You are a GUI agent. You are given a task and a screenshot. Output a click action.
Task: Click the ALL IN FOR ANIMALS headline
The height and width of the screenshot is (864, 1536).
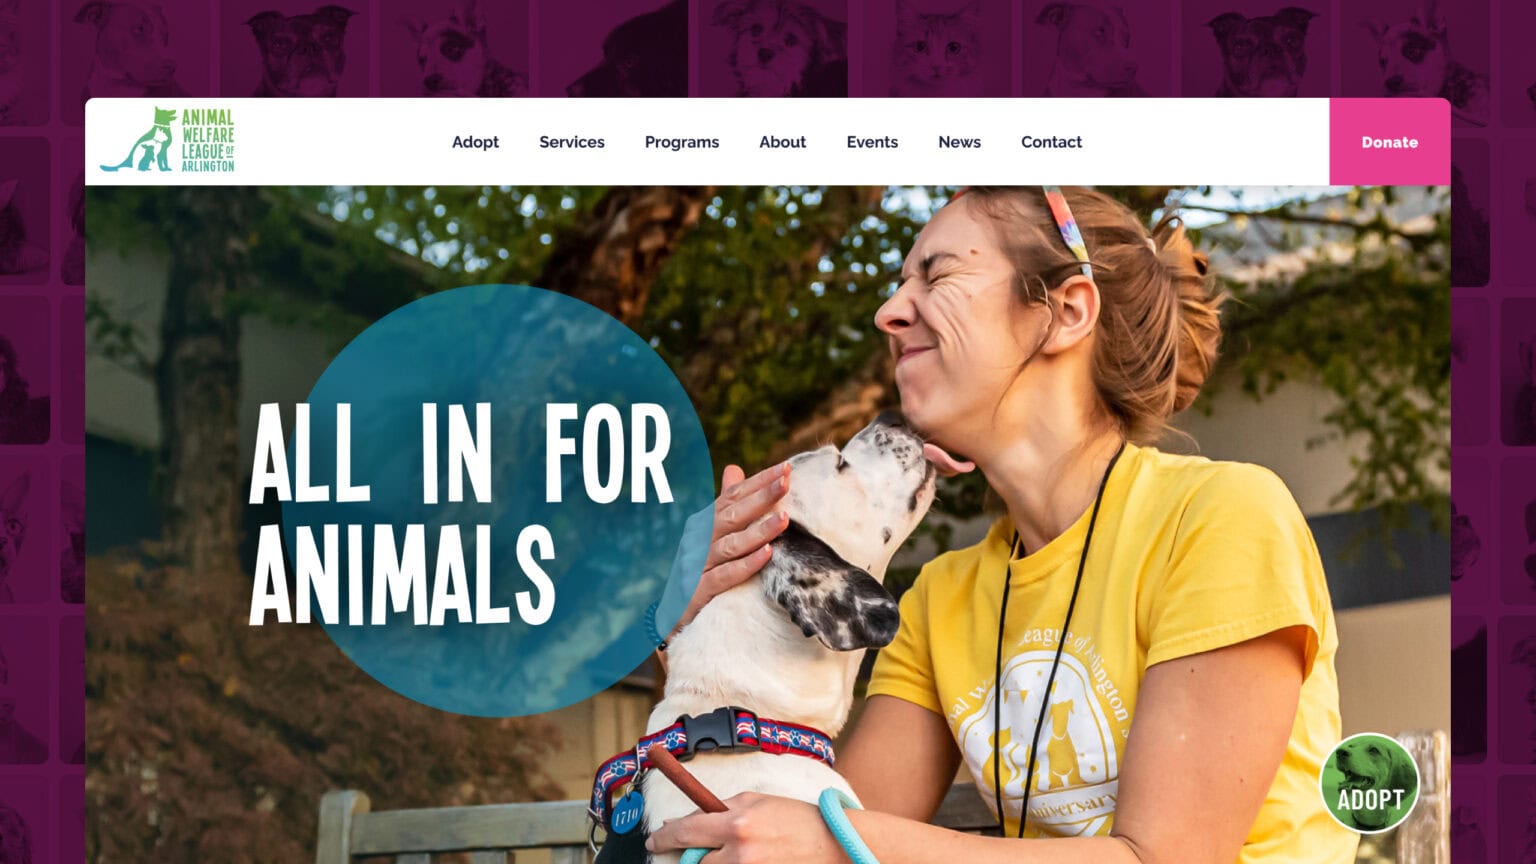[x=461, y=512]
